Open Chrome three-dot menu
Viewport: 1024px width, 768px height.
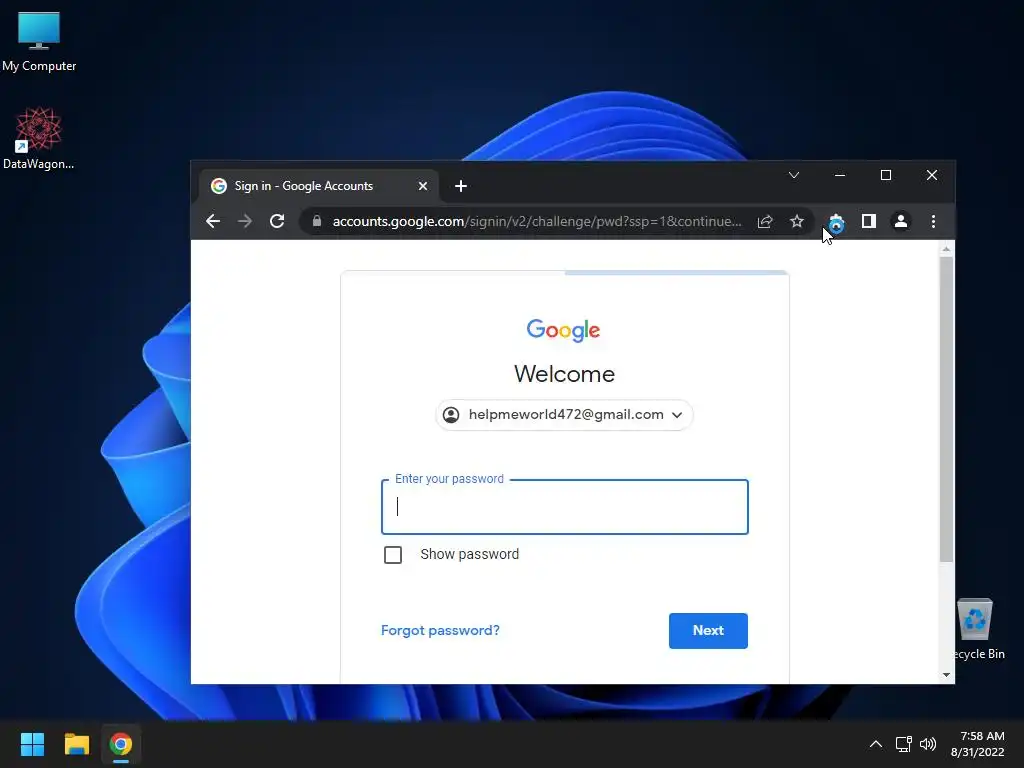(933, 221)
